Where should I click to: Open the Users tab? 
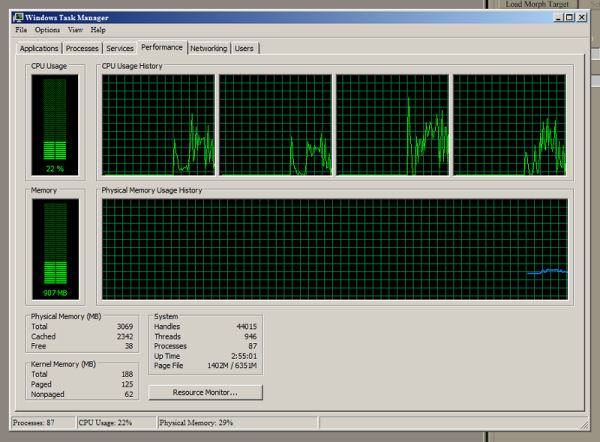coord(244,48)
